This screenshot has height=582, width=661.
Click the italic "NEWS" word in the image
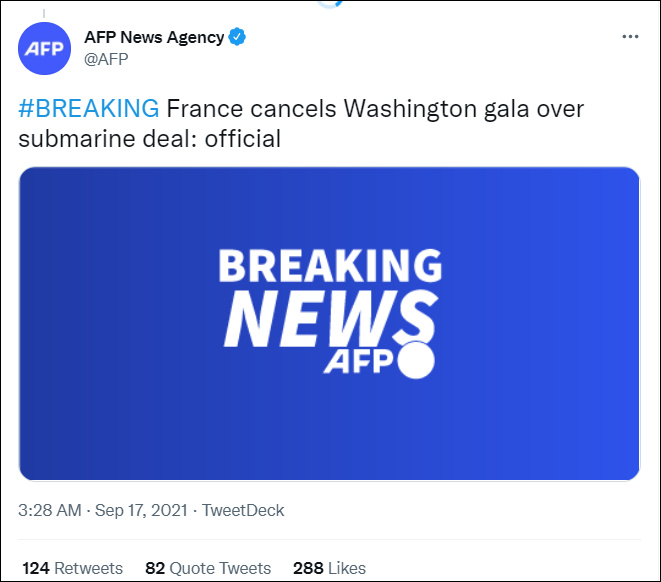(320, 321)
